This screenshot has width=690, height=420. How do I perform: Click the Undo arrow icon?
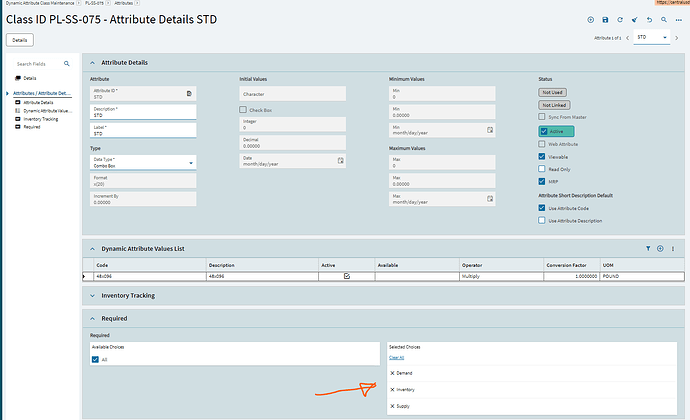click(x=649, y=20)
